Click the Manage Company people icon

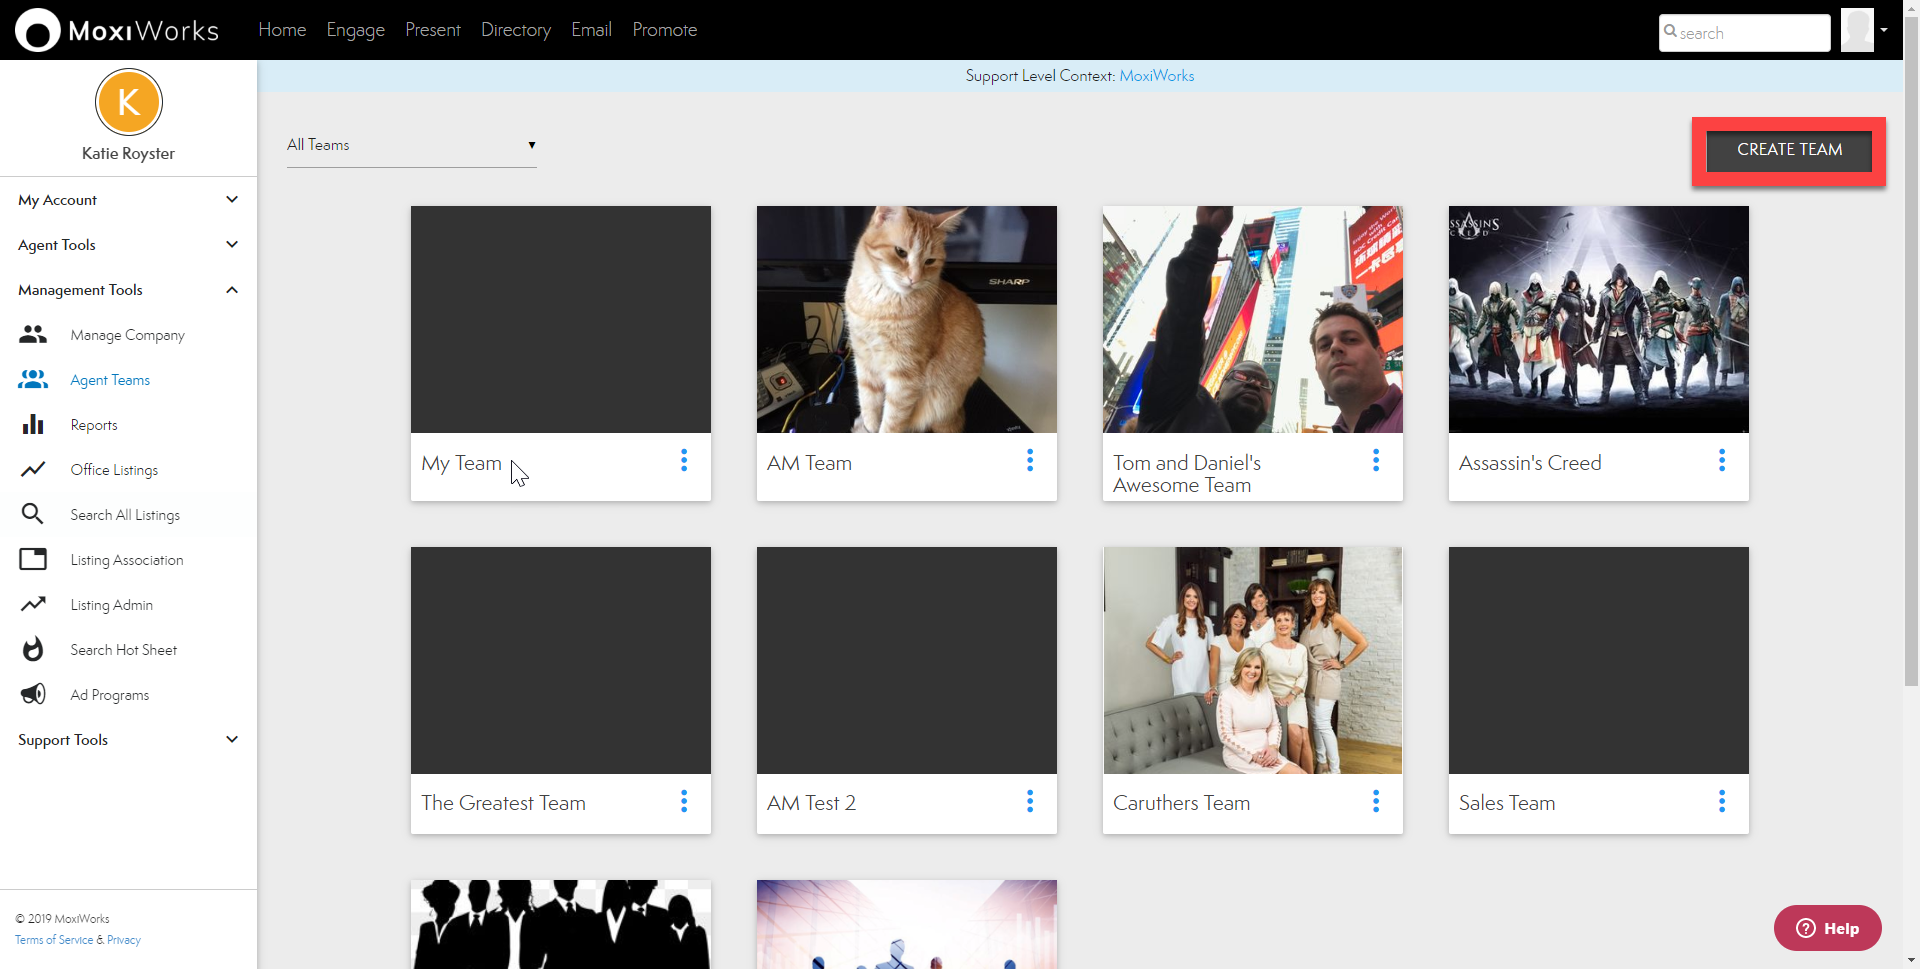point(33,335)
